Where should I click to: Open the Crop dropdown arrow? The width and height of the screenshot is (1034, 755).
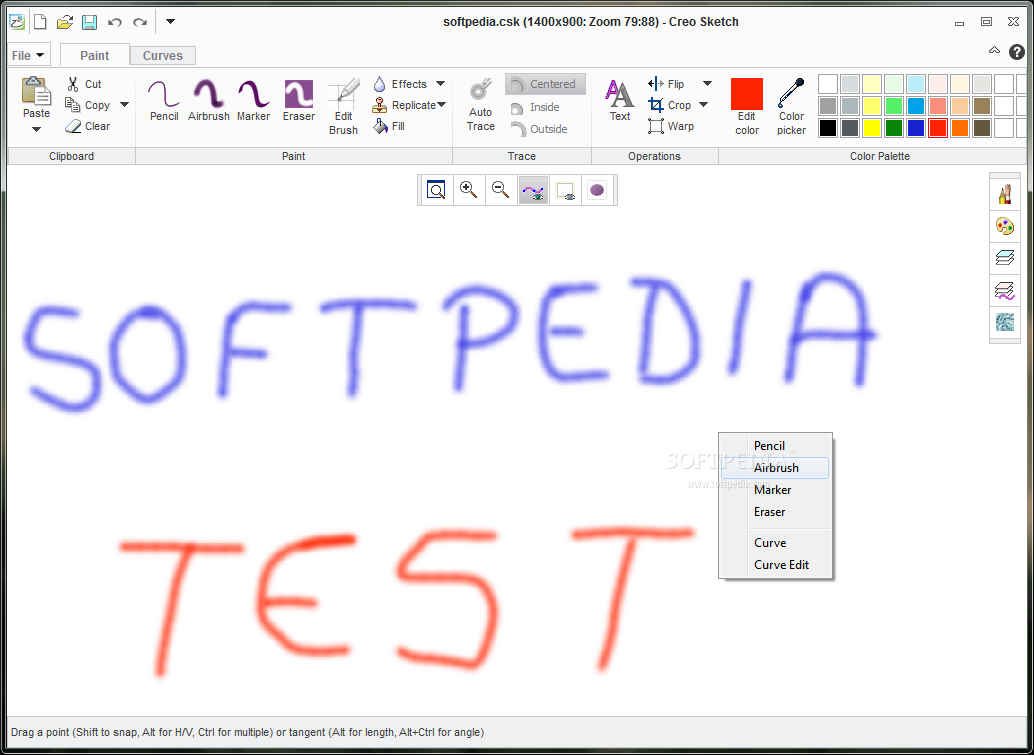703,105
